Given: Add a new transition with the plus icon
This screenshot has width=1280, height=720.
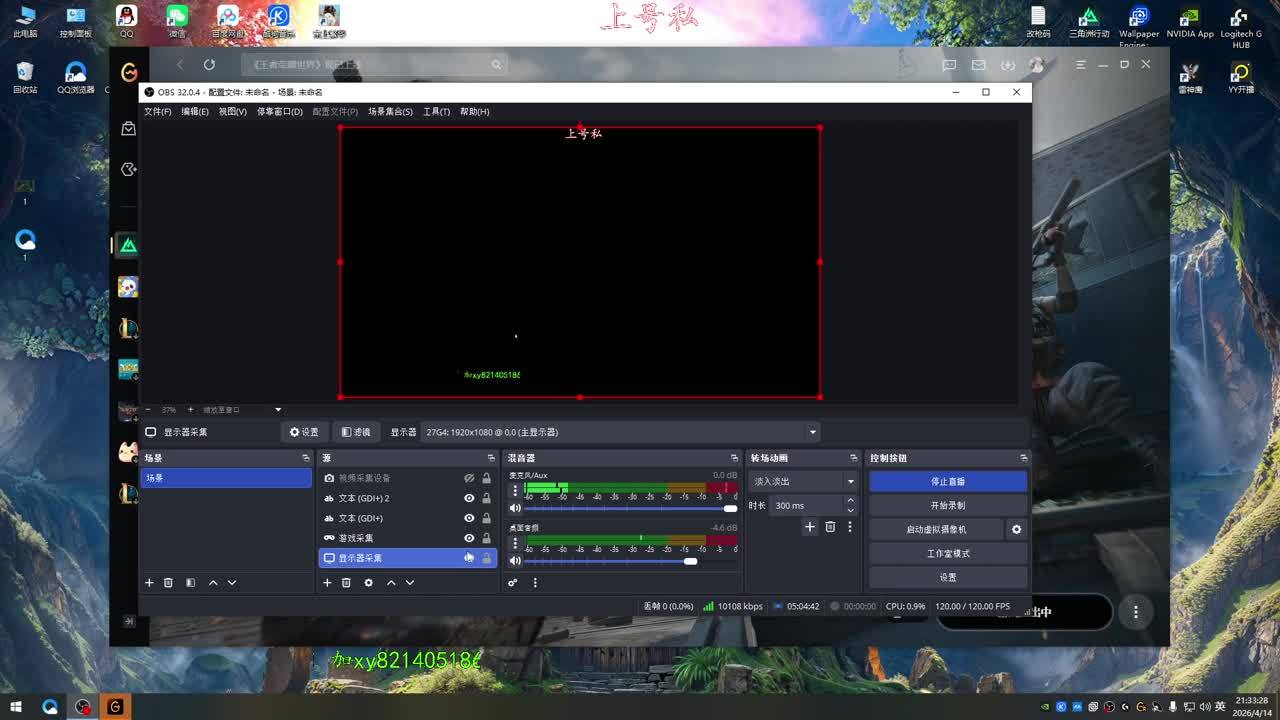Looking at the screenshot, I should 810,527.
